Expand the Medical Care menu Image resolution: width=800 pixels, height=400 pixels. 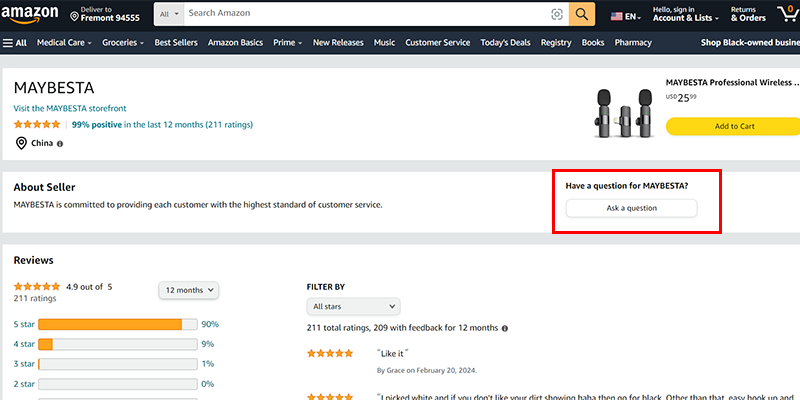point(64,43)
